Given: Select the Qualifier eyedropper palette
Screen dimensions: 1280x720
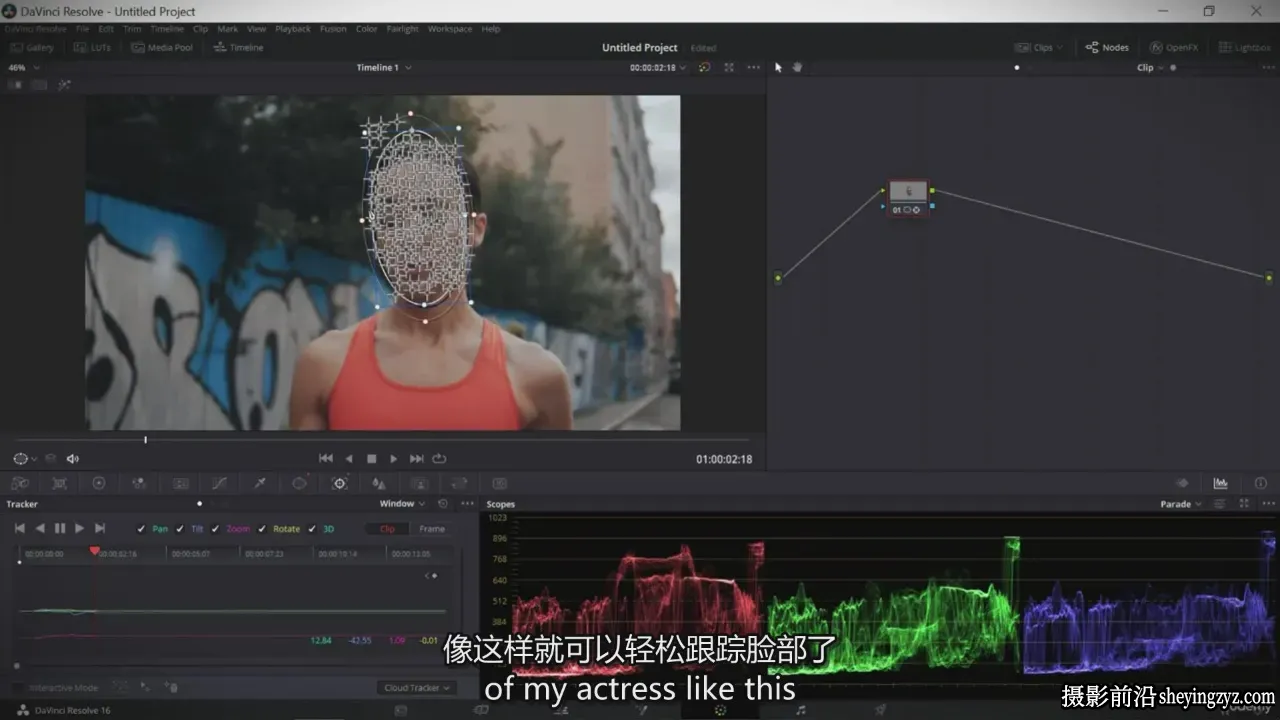Looking at the screenshot, I should [x=260, y=483].
